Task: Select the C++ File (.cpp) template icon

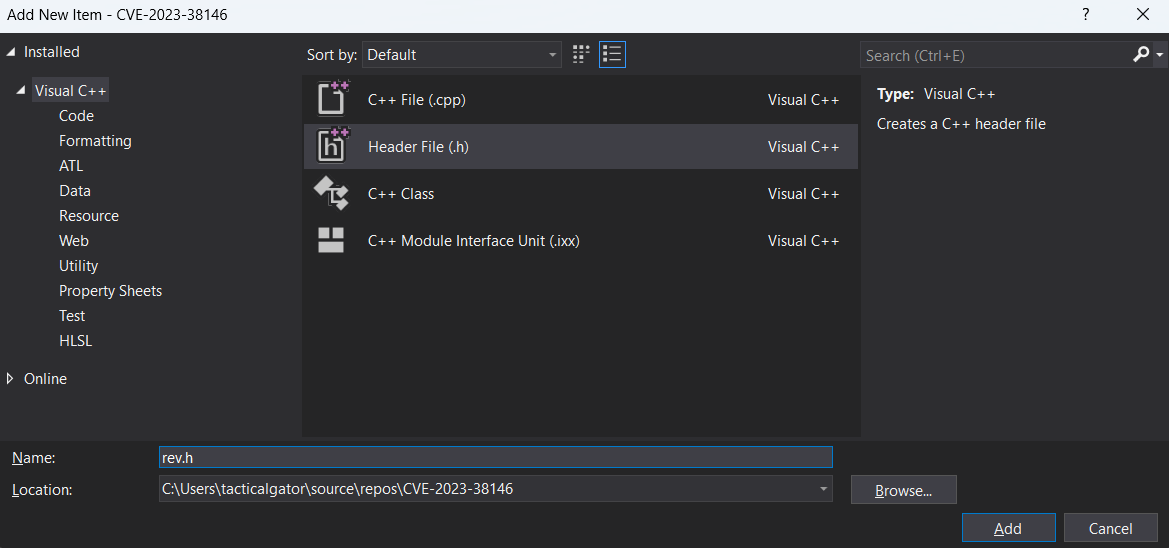Action: [333, 99]
